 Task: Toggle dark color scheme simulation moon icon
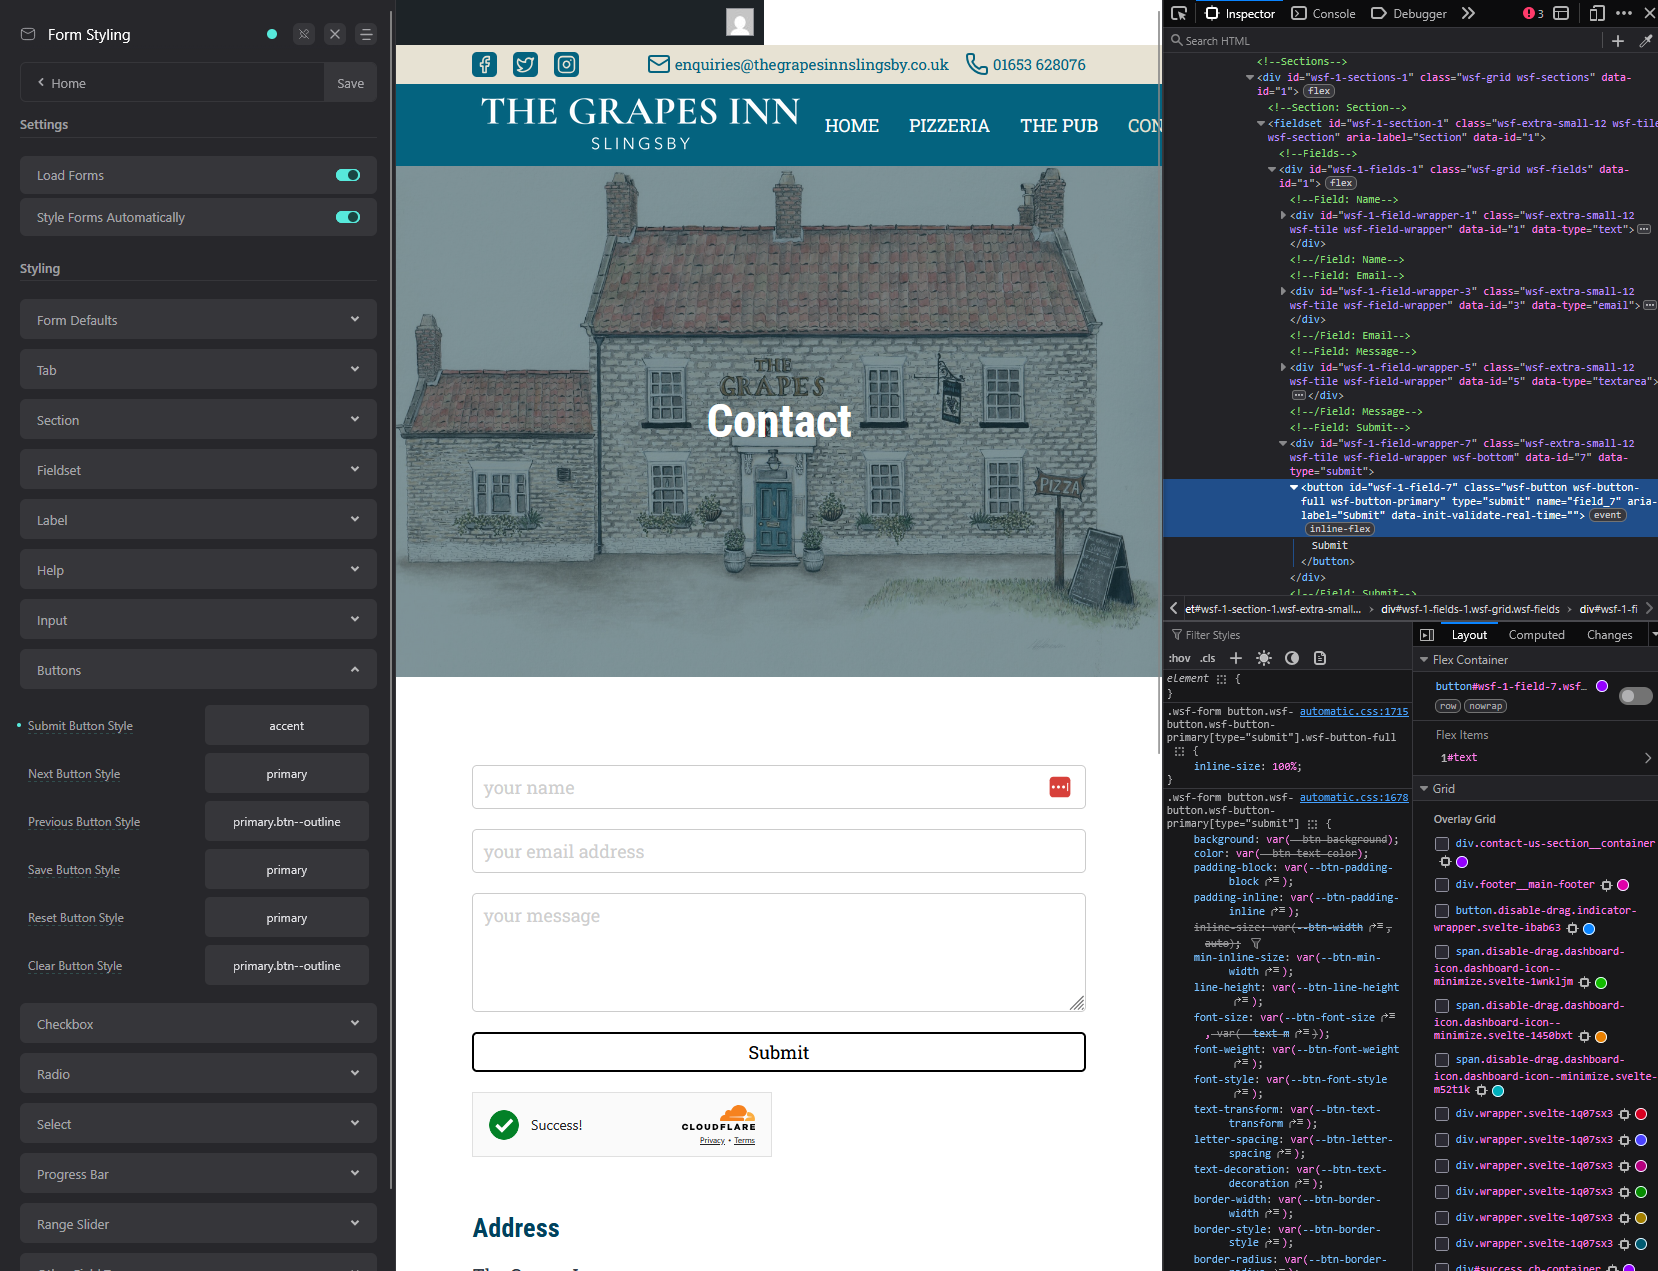[x=1292, y=658]
